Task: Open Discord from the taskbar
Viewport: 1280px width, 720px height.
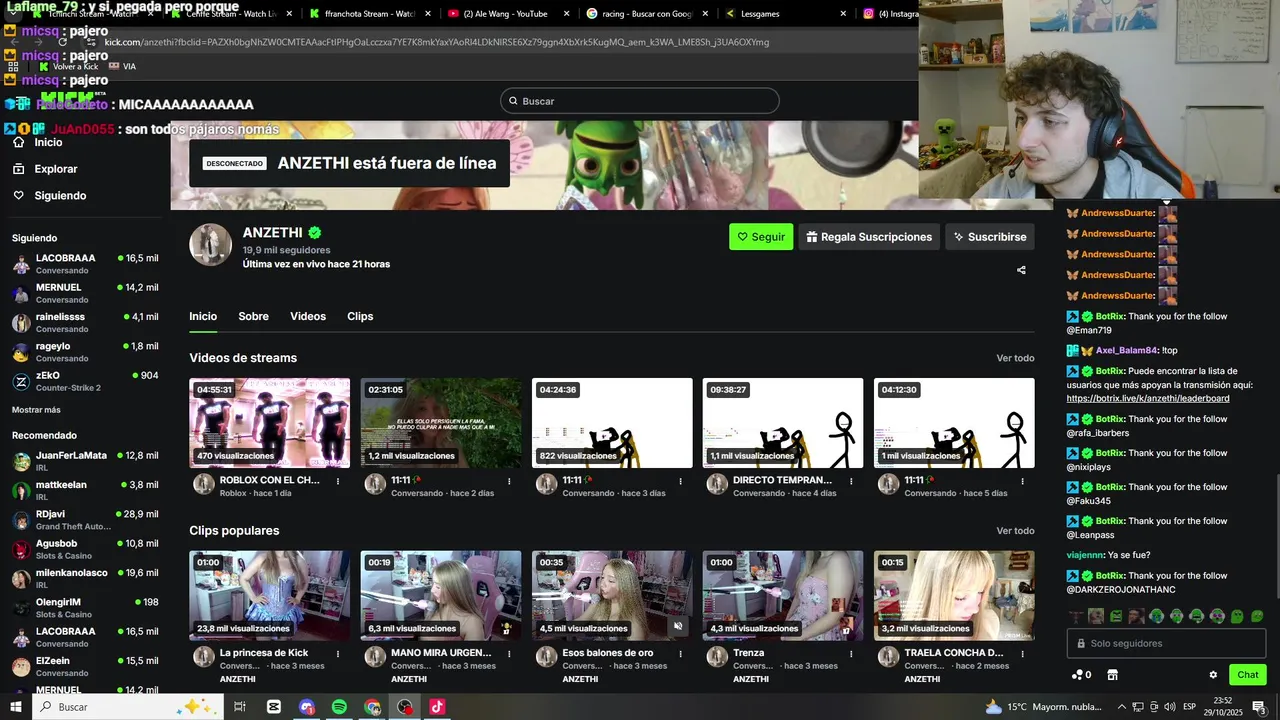Action: point(306,707)
